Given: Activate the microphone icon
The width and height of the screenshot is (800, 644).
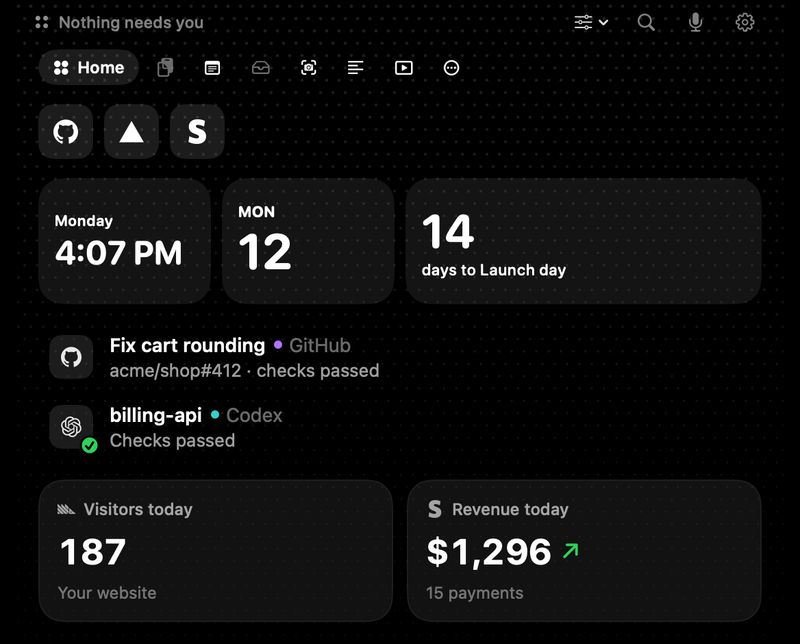Looking at the screenshot, I should pos(695,22).
